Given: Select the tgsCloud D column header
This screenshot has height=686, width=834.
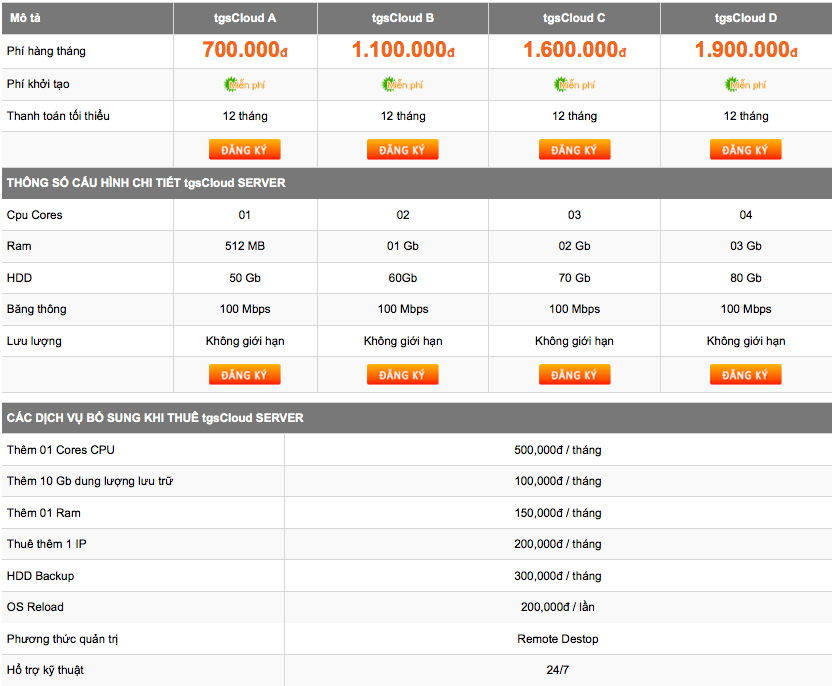Looking at the screenshot, I should (x=746, y=18).
